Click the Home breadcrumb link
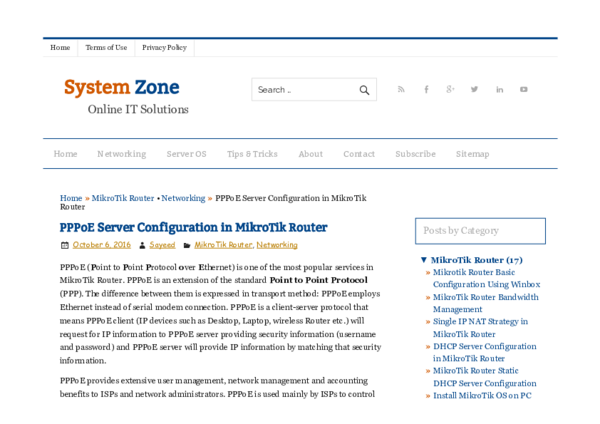The image size is (600, 424). 70,198
